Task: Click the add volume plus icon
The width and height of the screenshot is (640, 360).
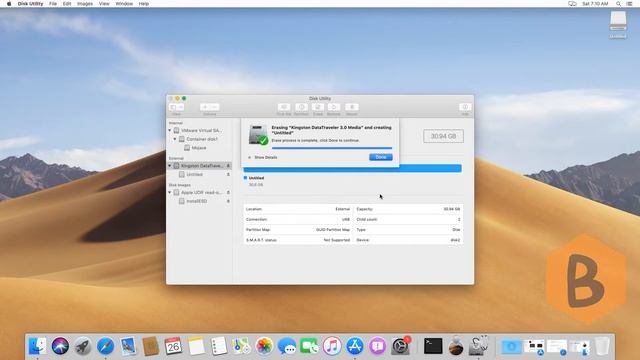Action: [x=205, y=107]
